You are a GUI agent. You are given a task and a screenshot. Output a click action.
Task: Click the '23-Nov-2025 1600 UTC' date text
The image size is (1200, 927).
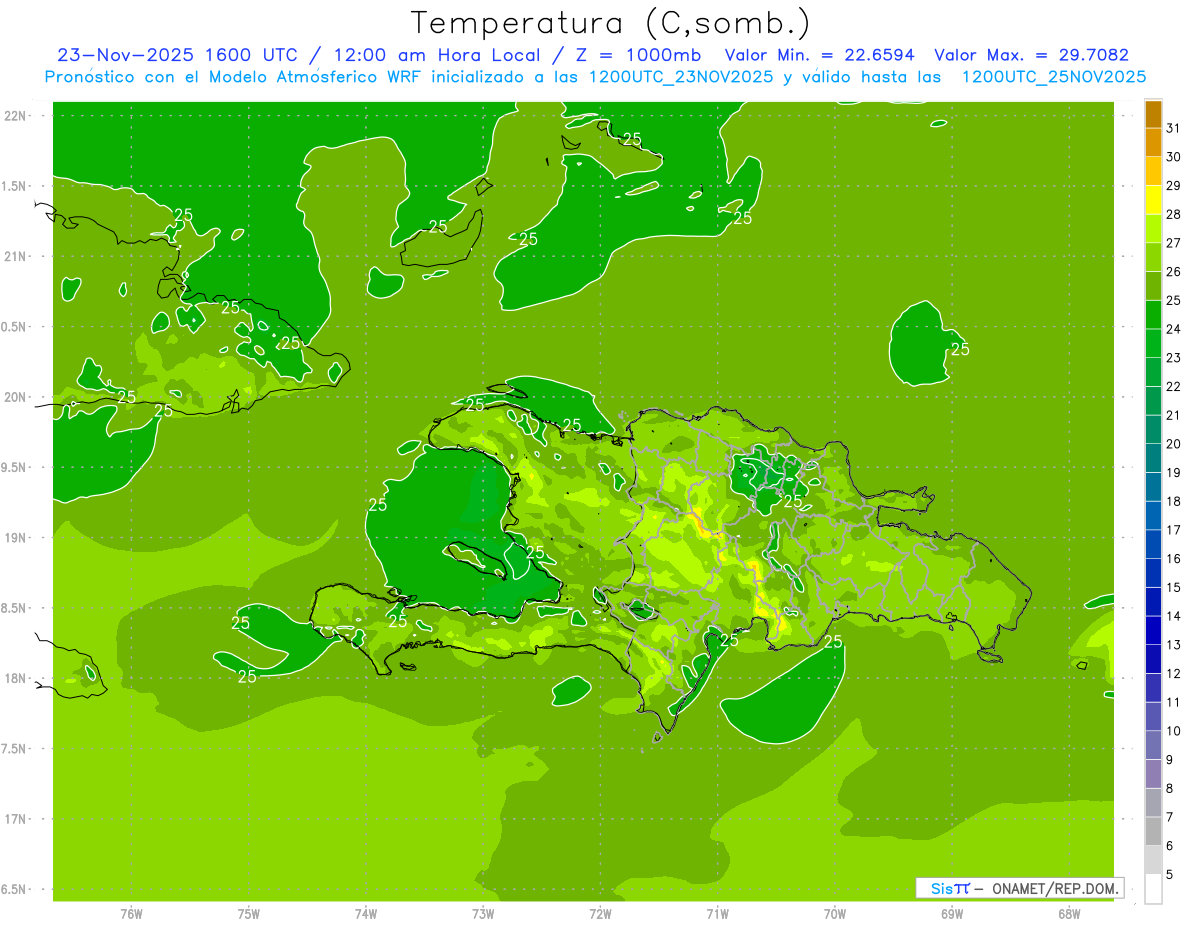[x=178, y=55]
